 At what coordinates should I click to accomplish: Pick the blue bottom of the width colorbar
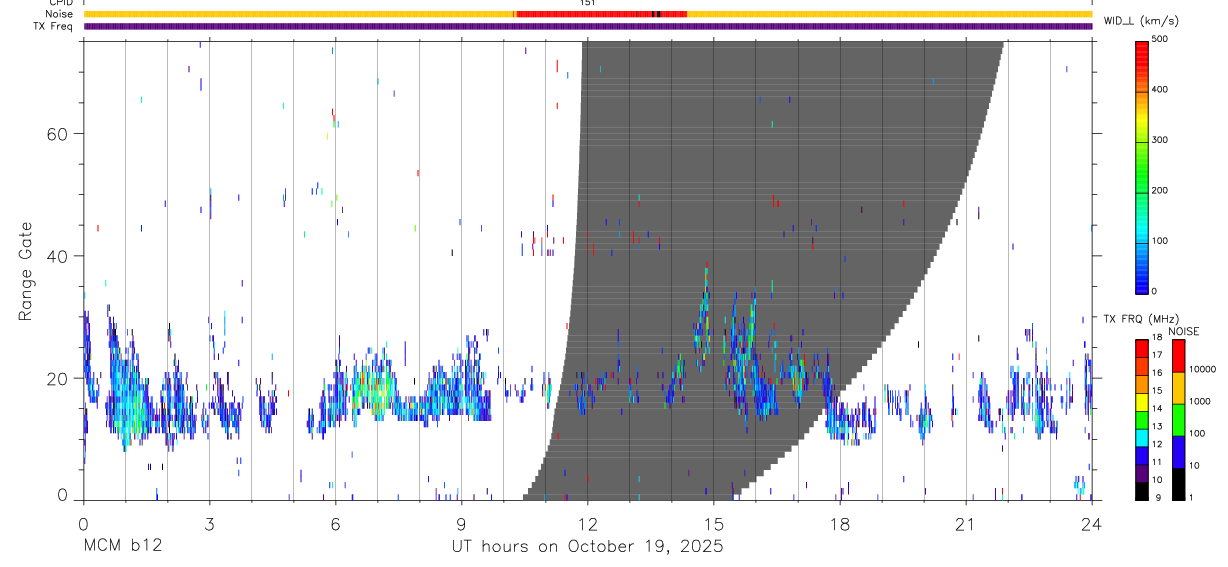point(1141,280)
